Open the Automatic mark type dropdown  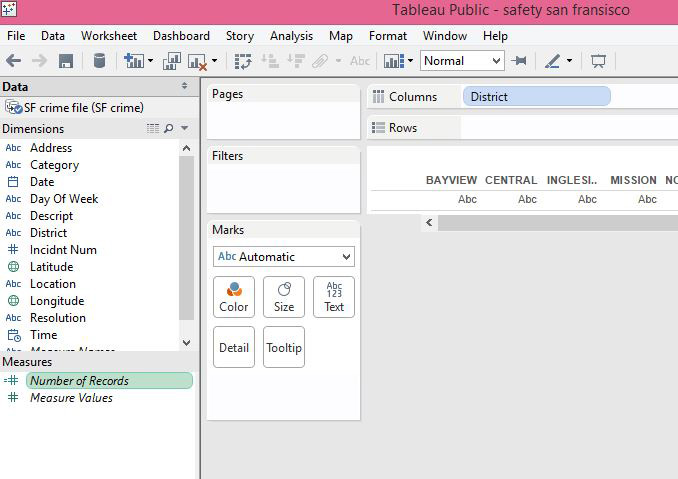[284, 257]
